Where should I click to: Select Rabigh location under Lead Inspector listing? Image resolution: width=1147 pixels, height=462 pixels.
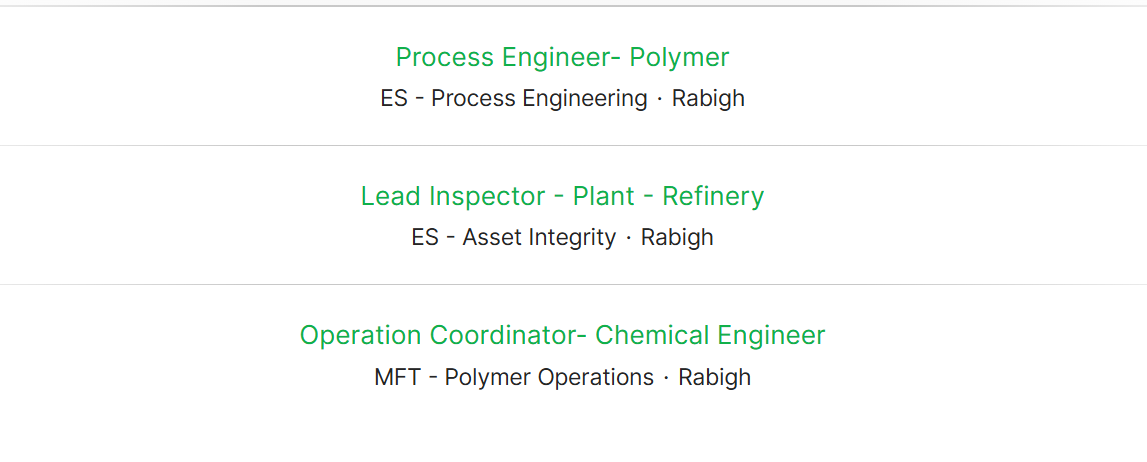point(677,237)
